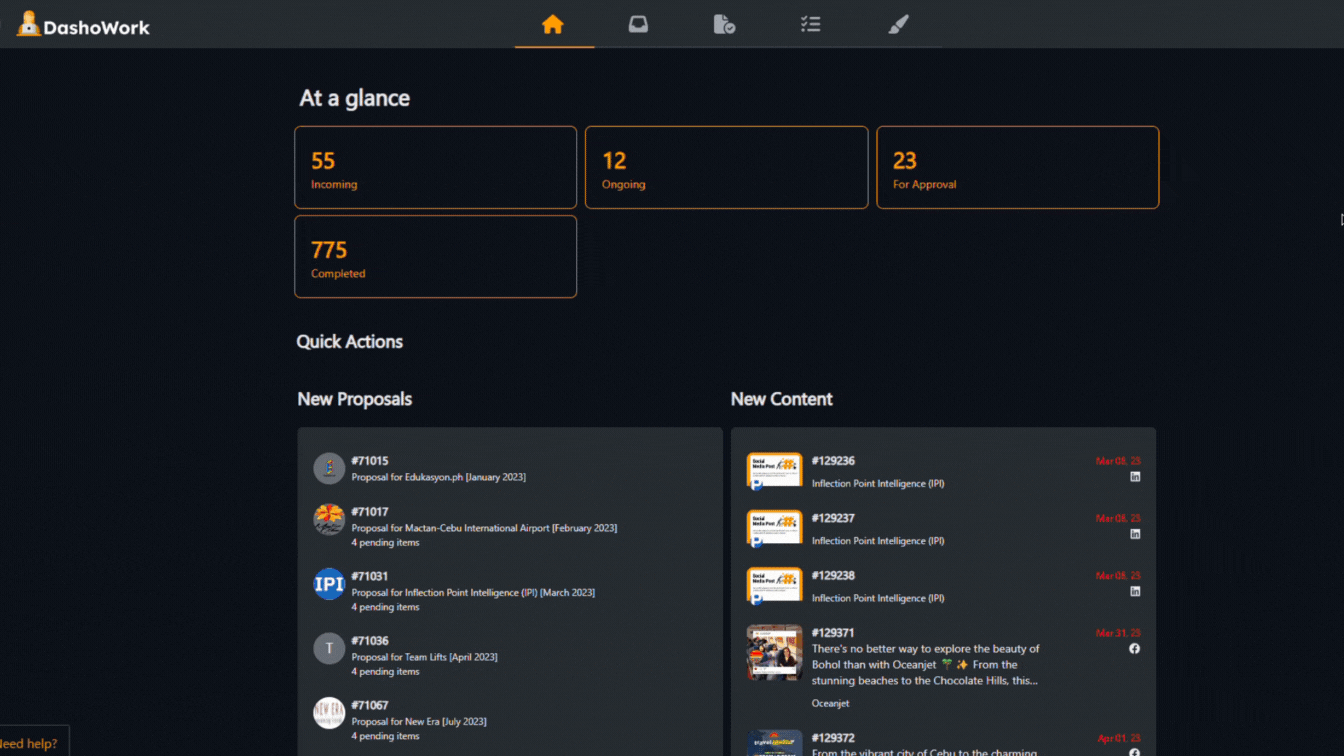The width and height of the screenshot is (1344, 756).
Task: Open proposal #71067 for New Era
Action: (510, 720)
